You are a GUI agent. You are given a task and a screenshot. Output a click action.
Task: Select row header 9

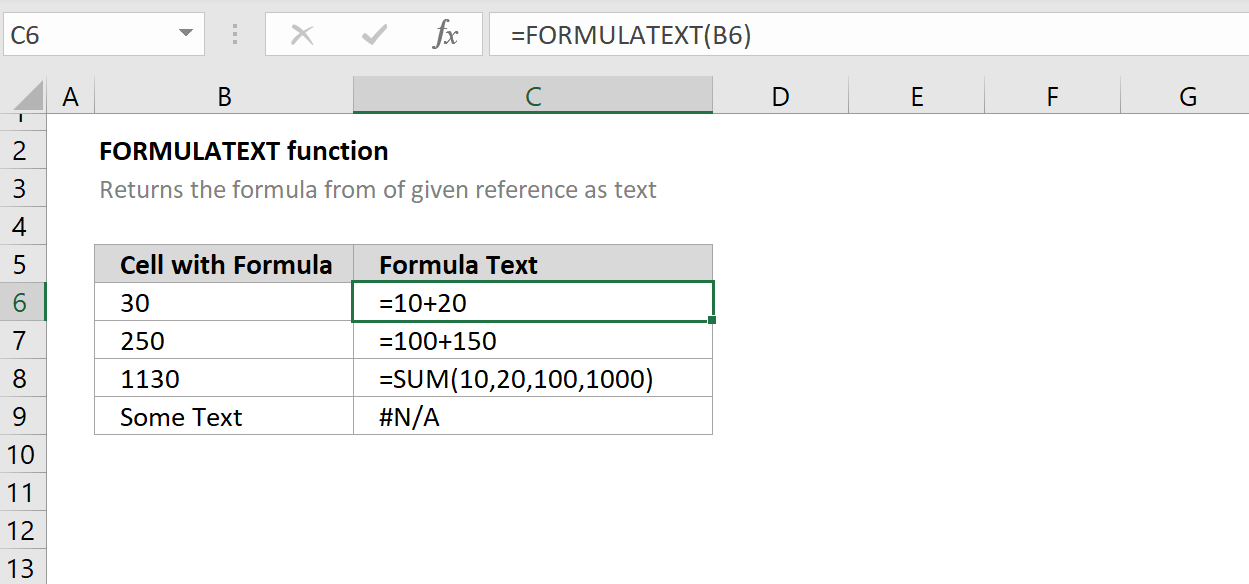[22, 417]
